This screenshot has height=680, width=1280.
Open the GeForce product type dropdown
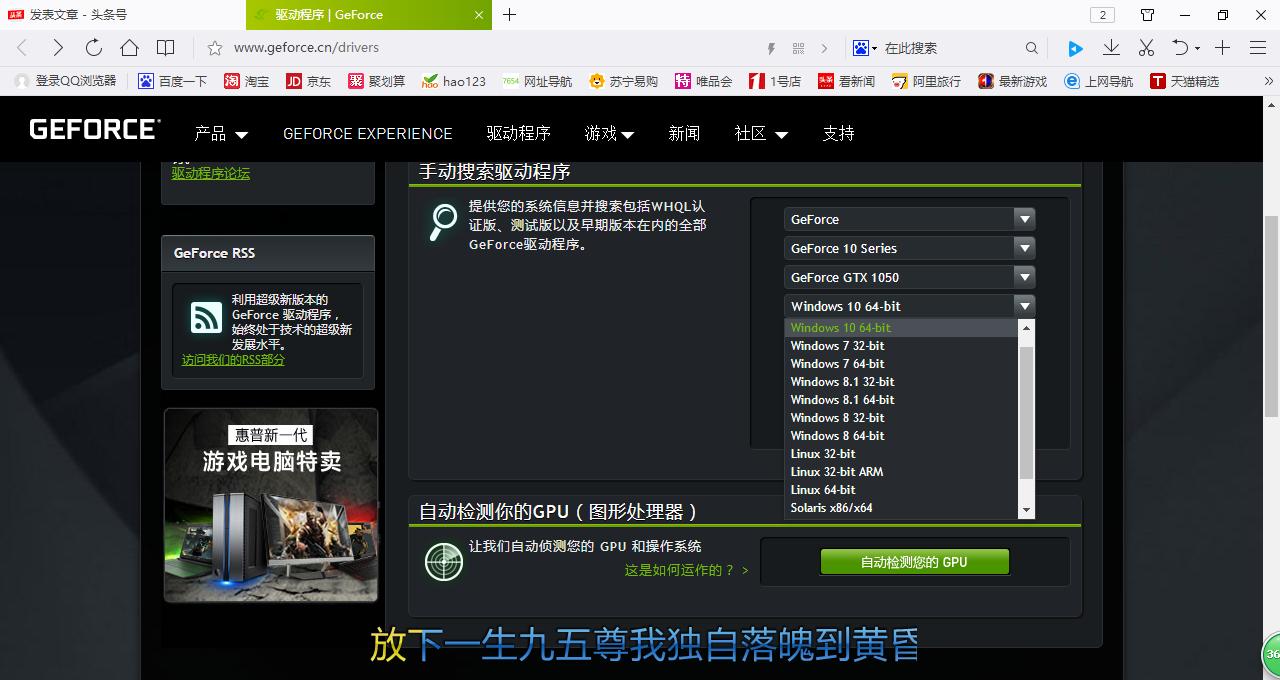tap(909, 219)
